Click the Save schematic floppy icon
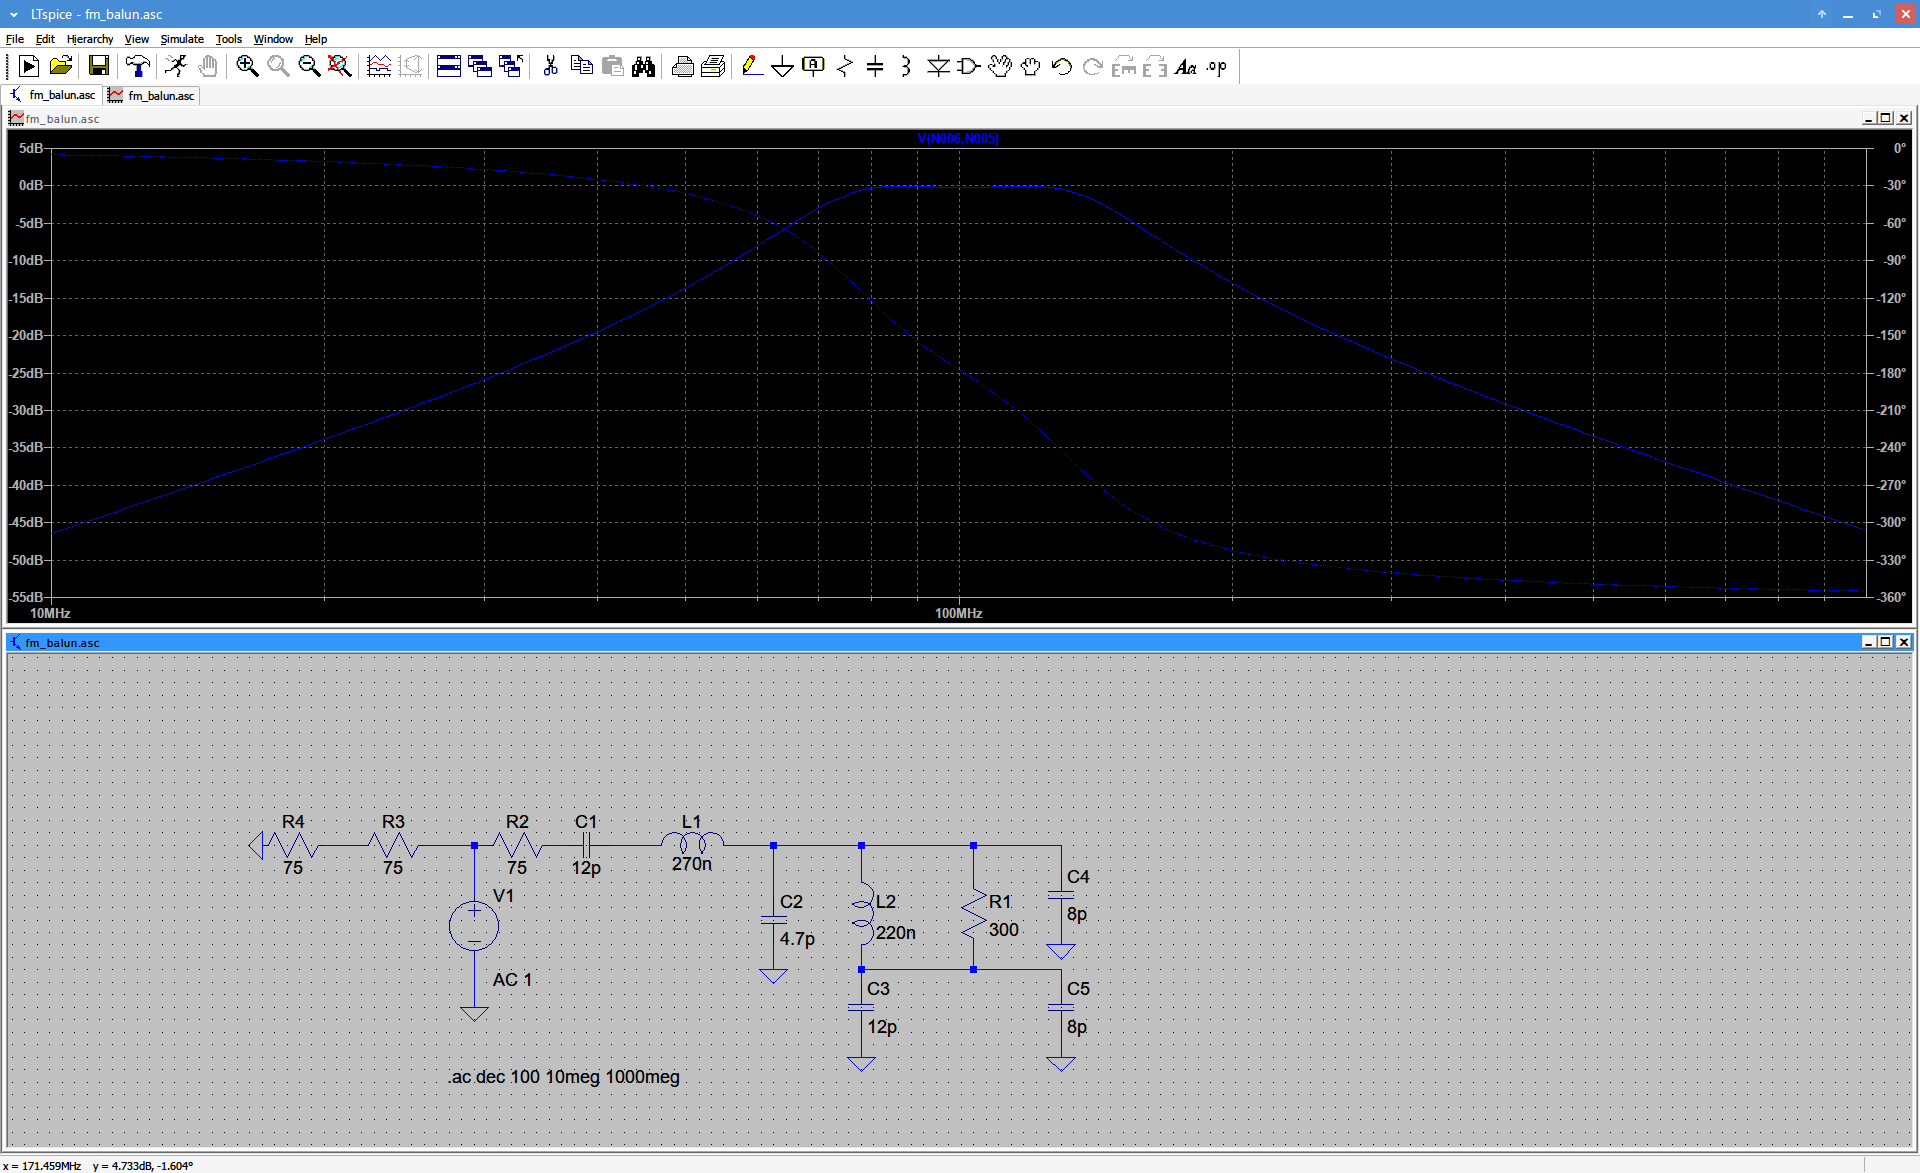The image size is (1920, 1173). pyautogui.click(x=98, y=66)
